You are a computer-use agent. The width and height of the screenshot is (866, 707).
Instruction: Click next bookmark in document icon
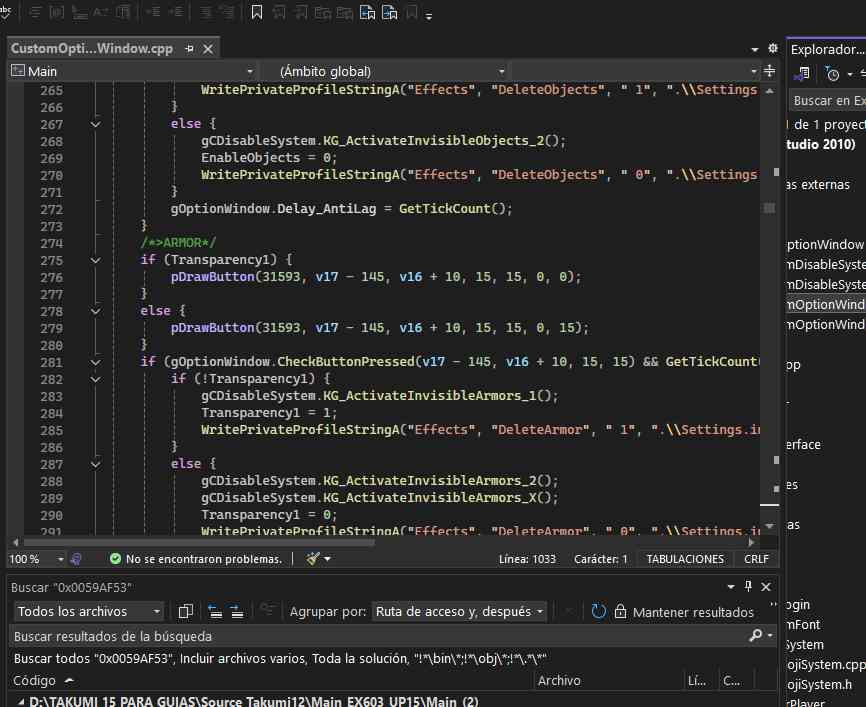click(x=390, y=12)
